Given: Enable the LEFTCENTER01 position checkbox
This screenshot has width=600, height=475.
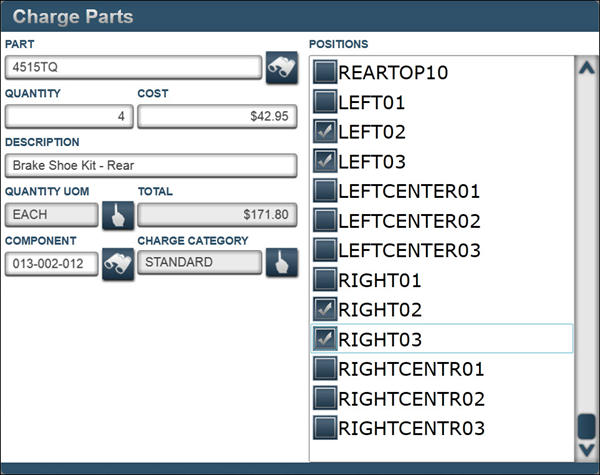Looking at the screenshot, I should pyautogui.click(x=325, y=190).
